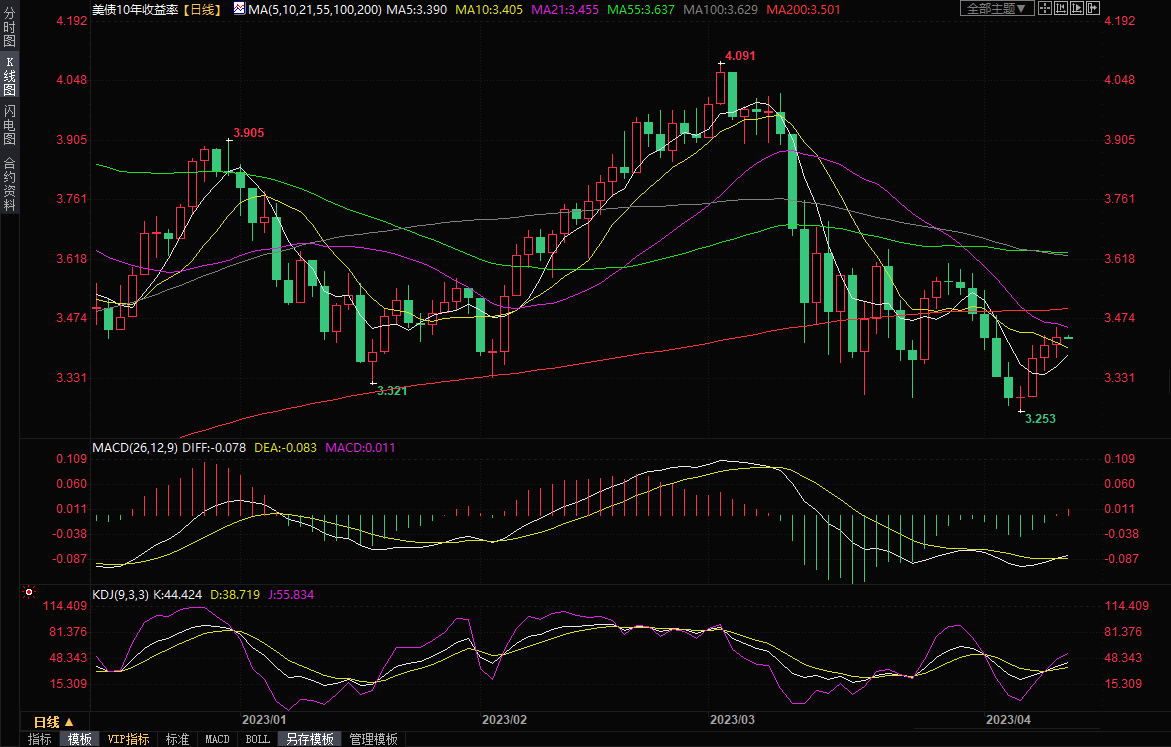Screen dimensions: 1171x747
Task: Click the first layout icon after 全部主题
Action: coord(1046,9)
